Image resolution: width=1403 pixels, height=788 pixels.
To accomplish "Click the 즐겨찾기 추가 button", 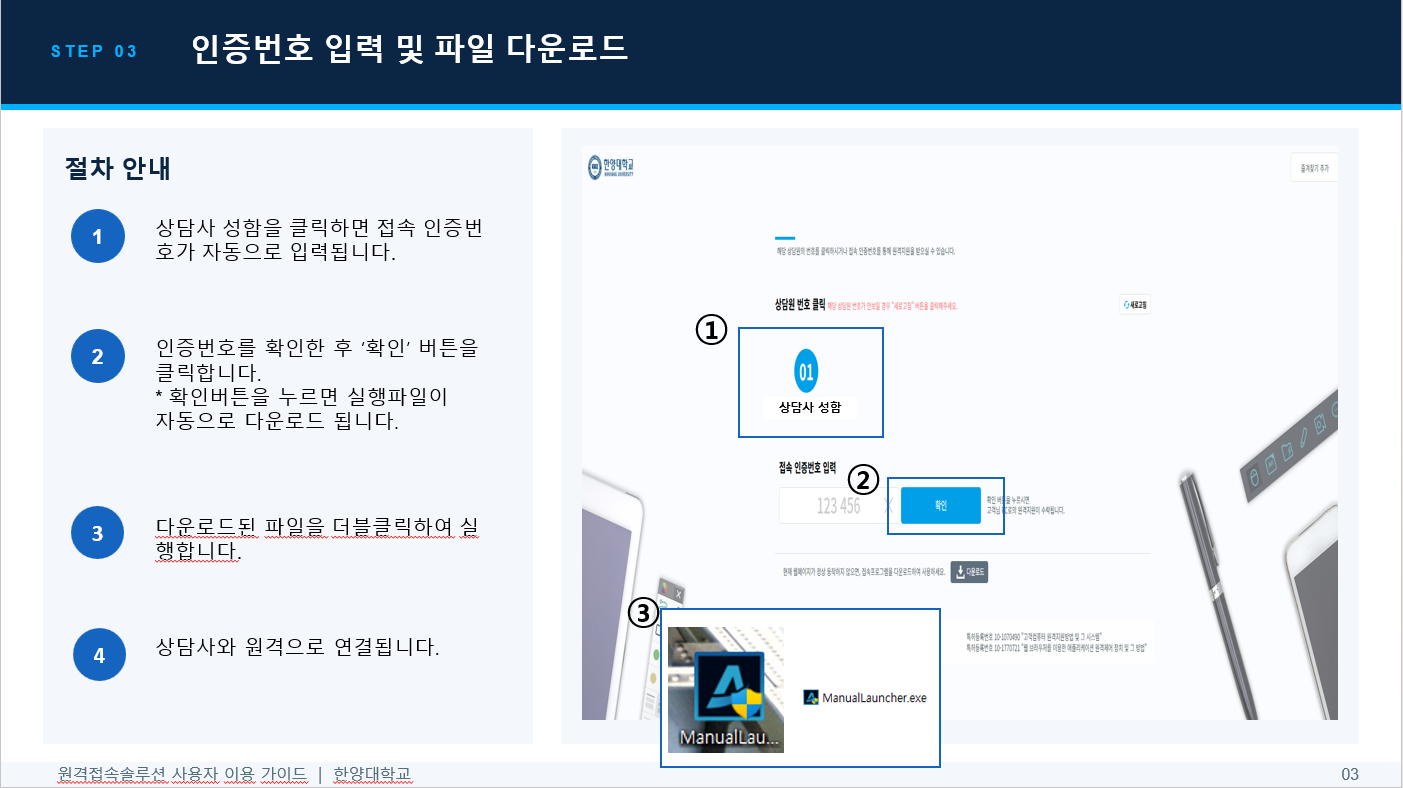I will [x=1314, y=168].
